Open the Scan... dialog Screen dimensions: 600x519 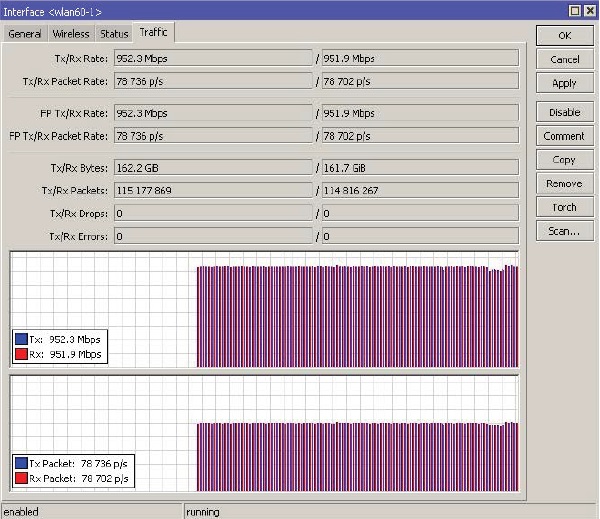coord(564,232)
